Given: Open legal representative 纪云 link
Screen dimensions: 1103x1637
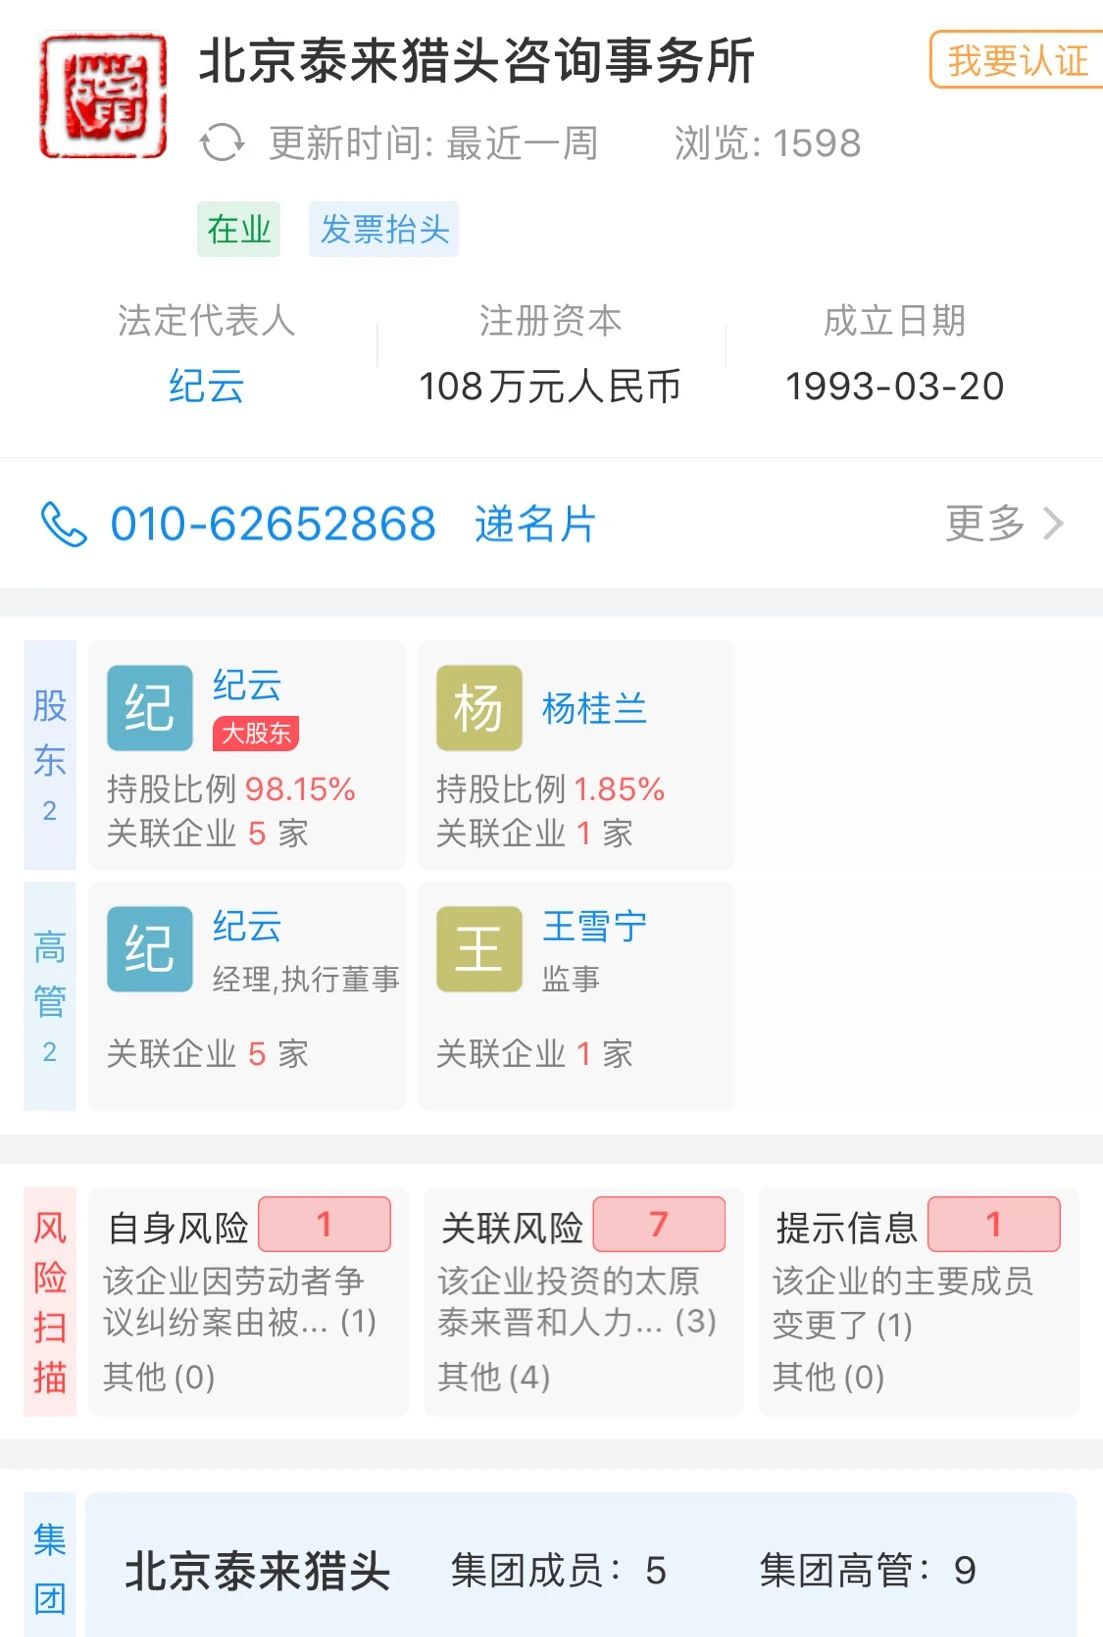Looking at the screenshot, I should coord(206,386).
